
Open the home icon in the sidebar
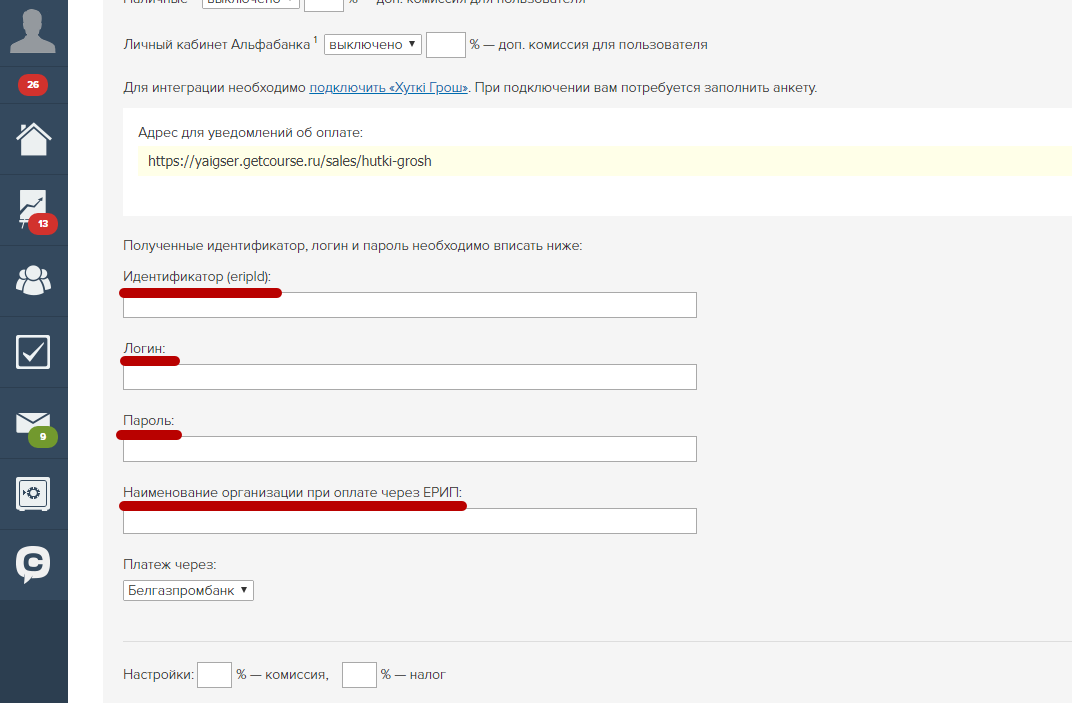[x=34, y=139]
